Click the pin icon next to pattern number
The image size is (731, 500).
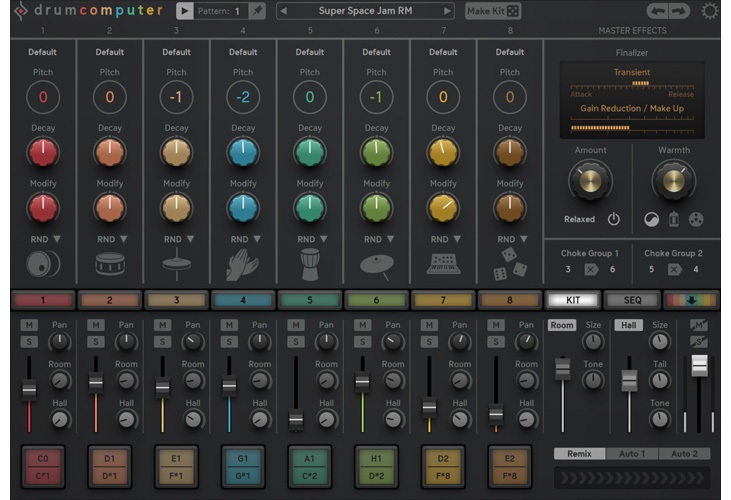pos(258,11)
